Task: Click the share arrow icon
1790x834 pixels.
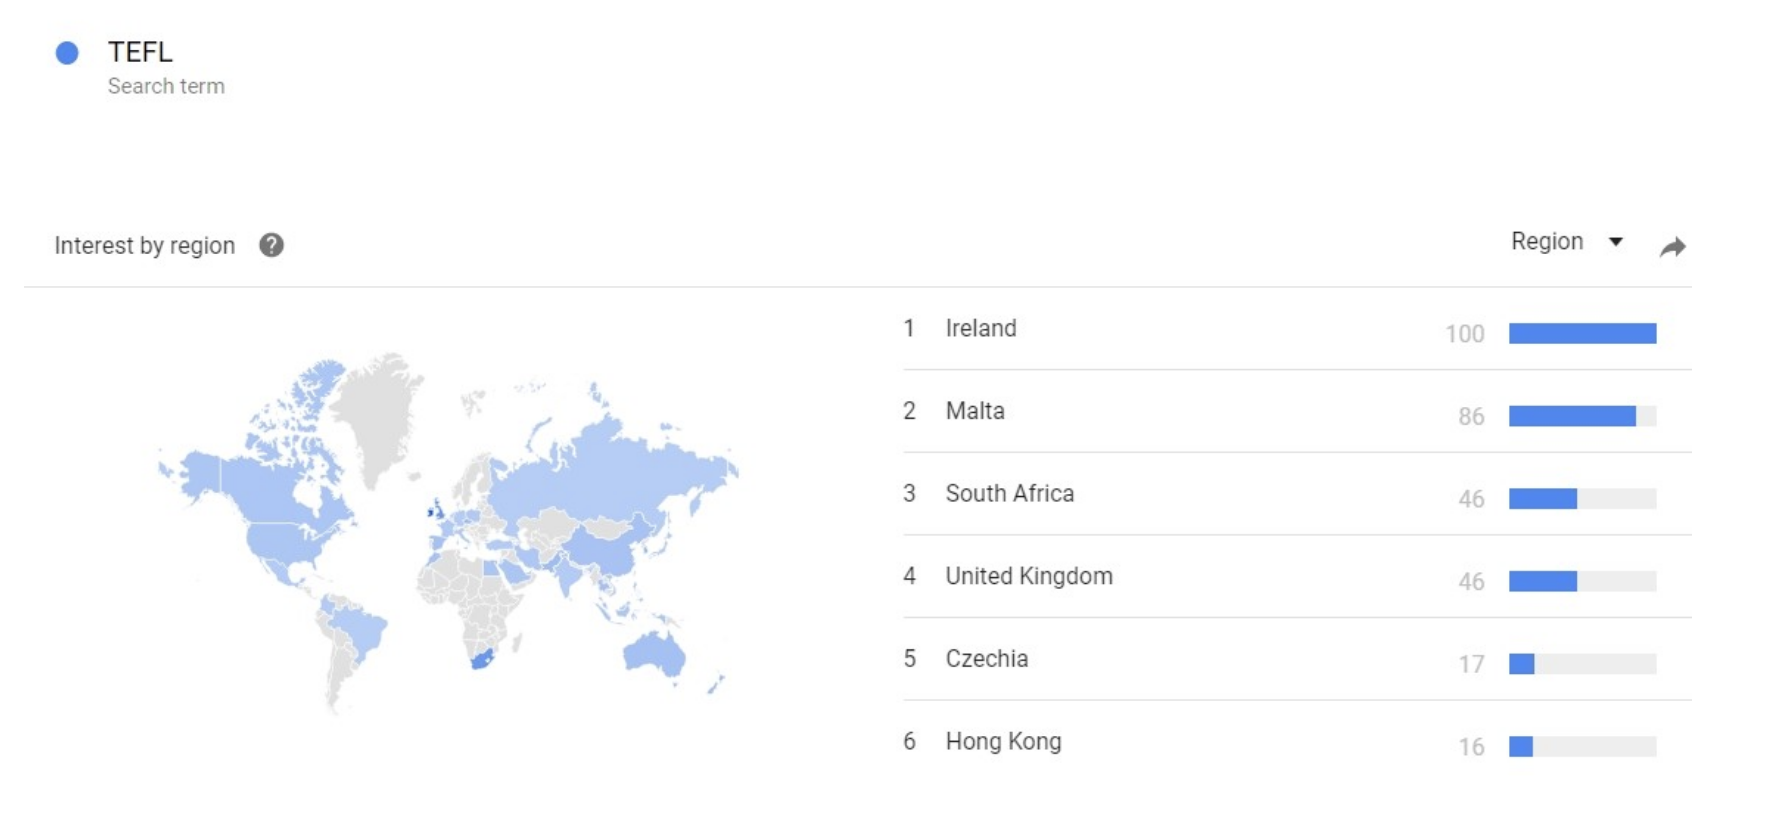Action: pos(1673,247)
